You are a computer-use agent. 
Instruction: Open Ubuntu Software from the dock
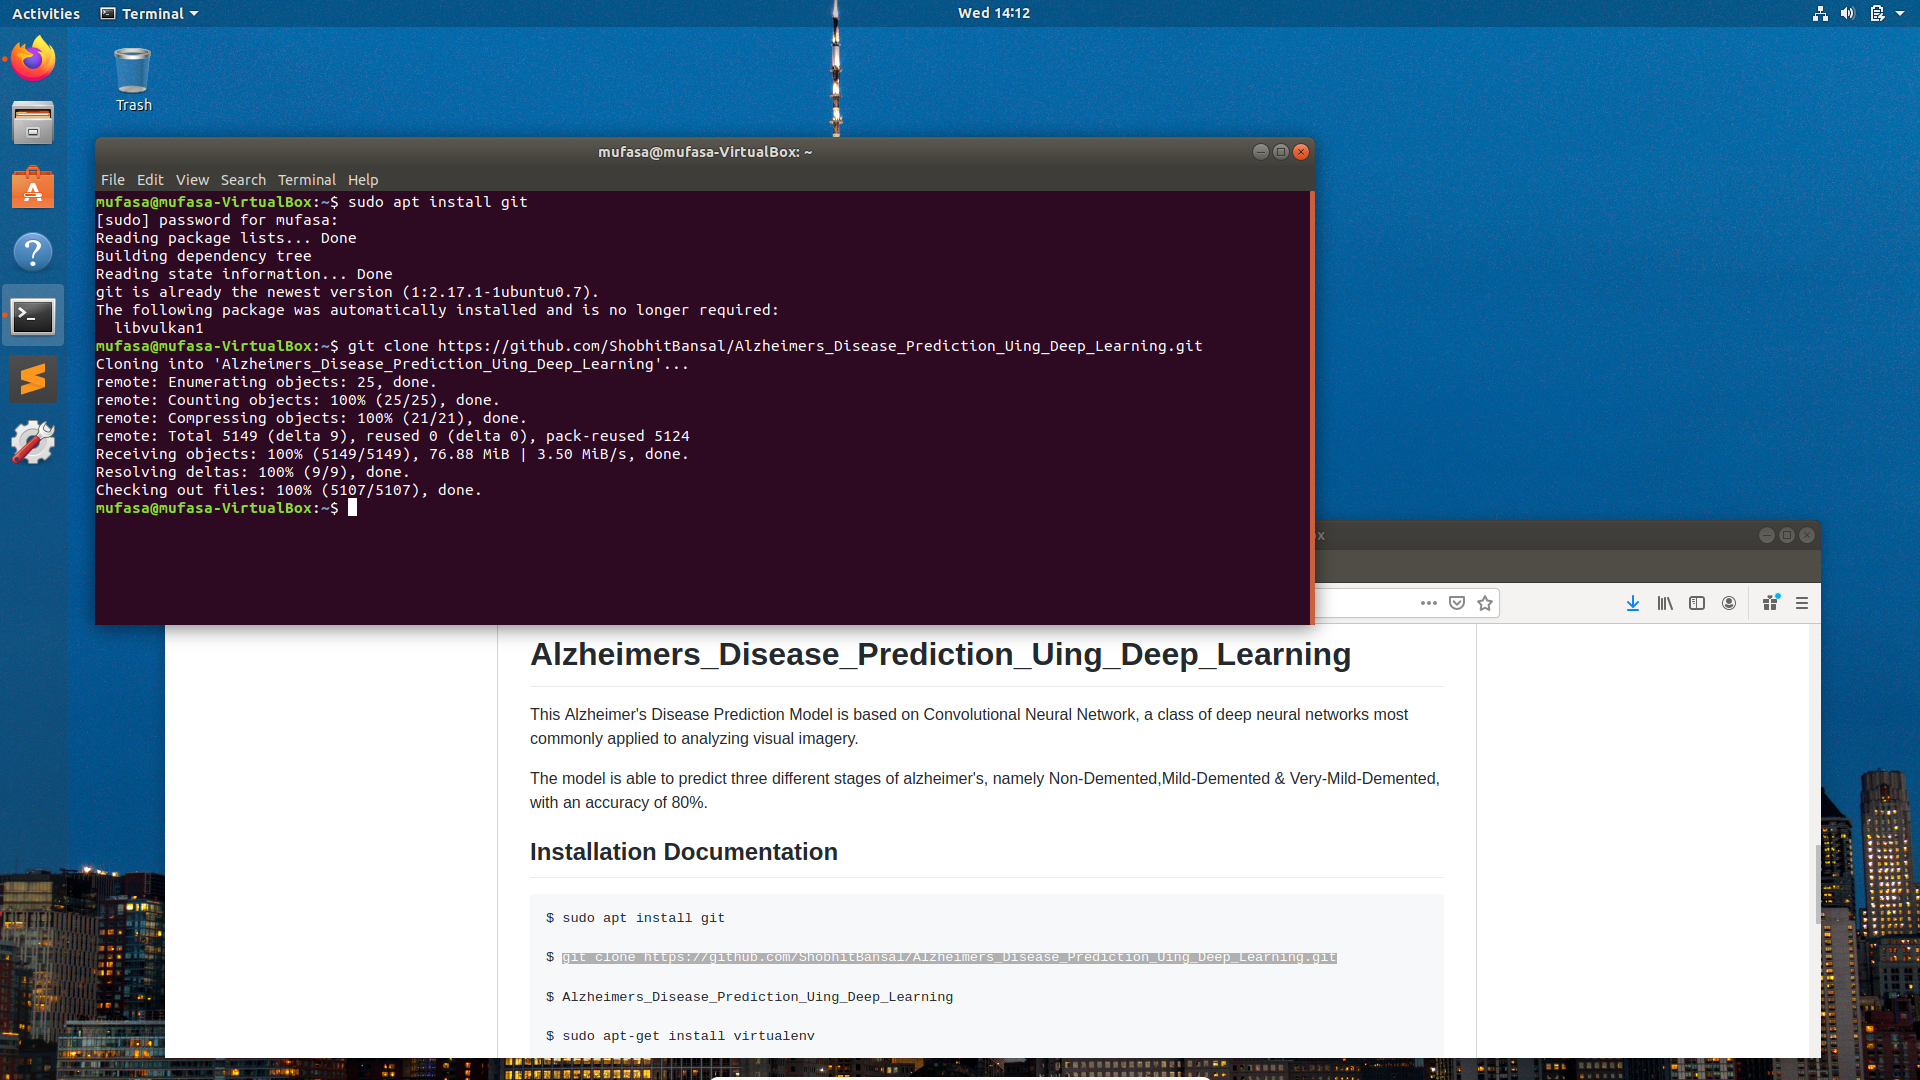(x=33, y=188)
